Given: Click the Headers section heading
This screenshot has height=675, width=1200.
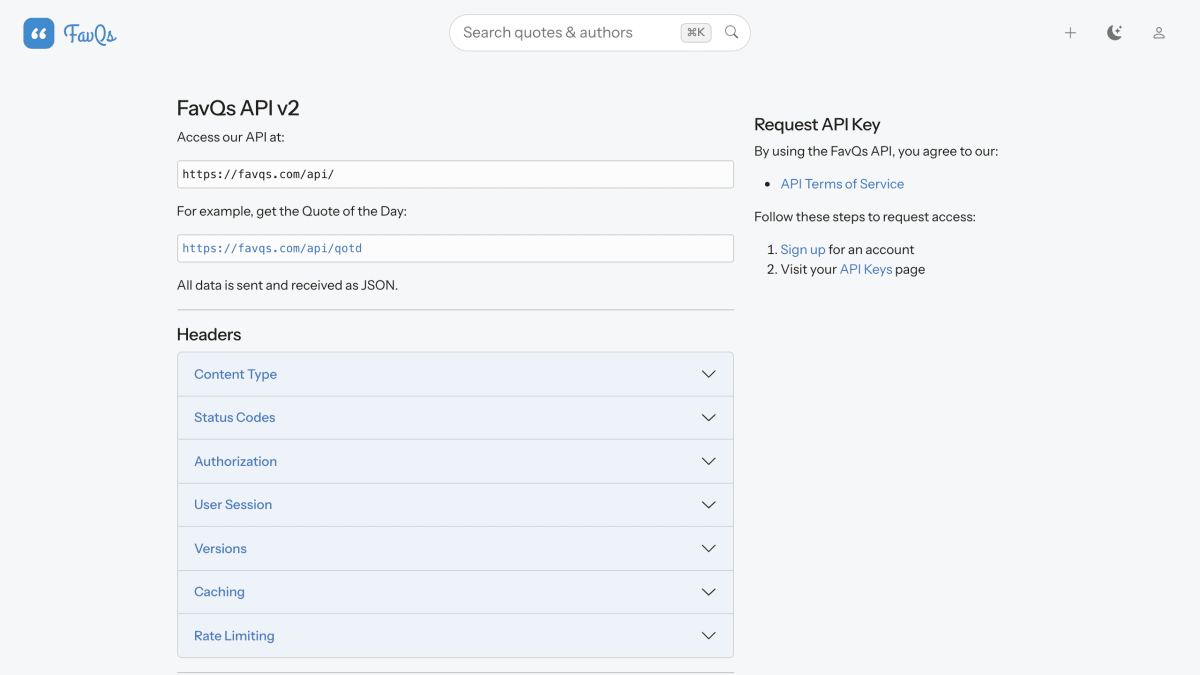Looking at the screenshot, I should pos(209,335).
